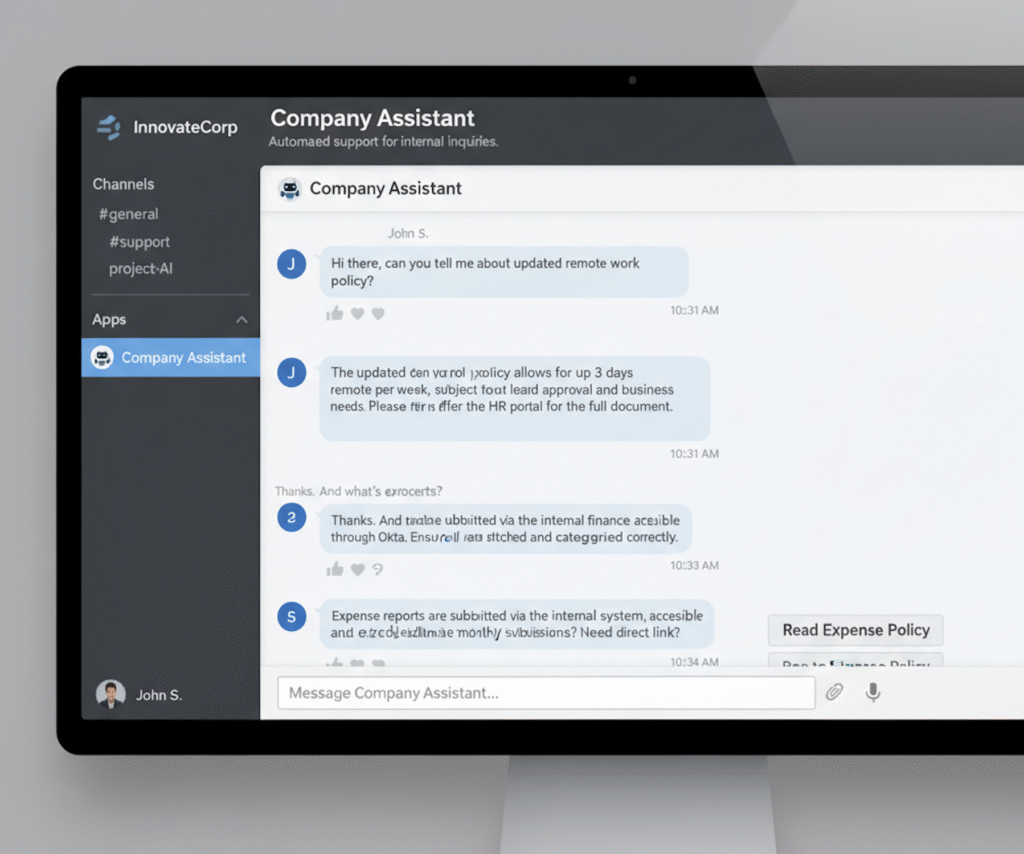Click the robot icon in the chat header

[x=290, y=189]
